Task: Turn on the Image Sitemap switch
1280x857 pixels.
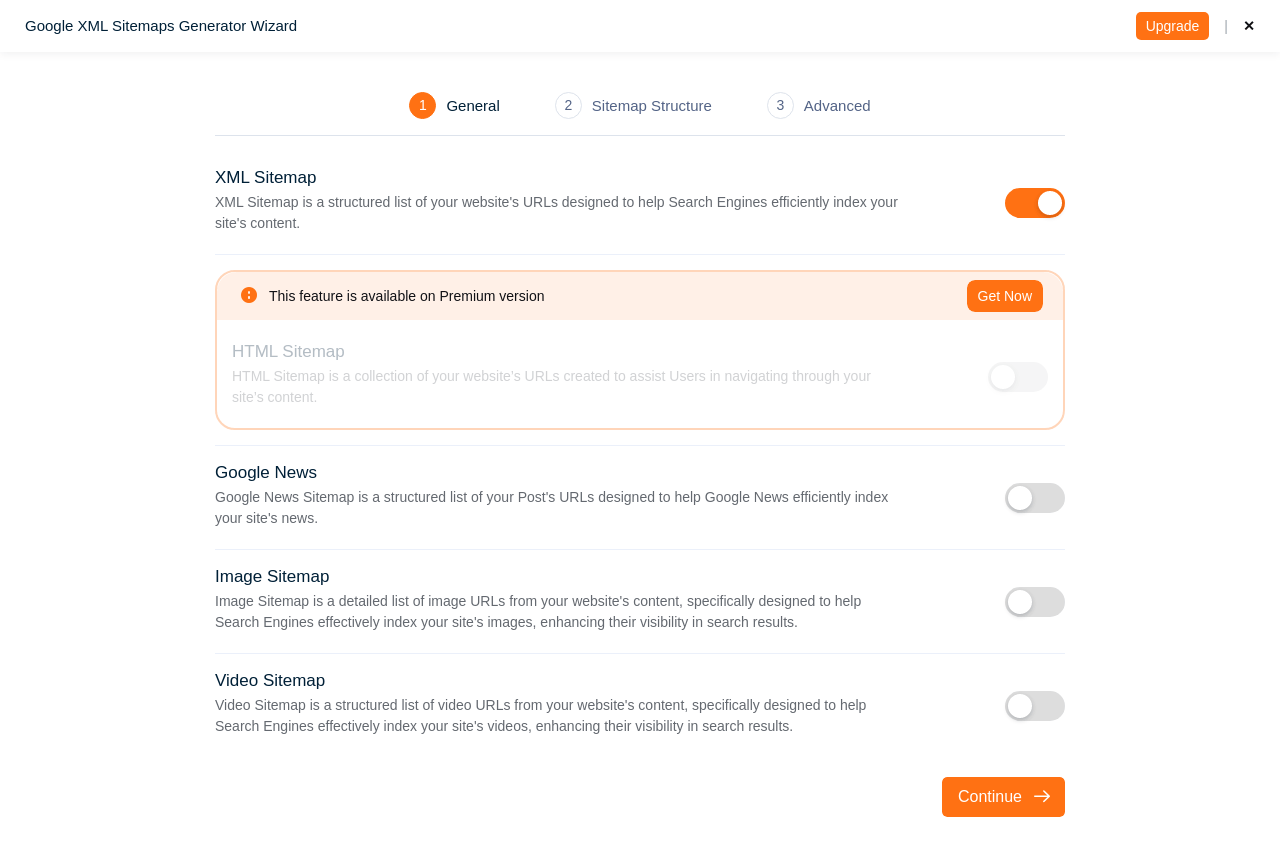Action: pyautogui.click(x=1034, y=602)
